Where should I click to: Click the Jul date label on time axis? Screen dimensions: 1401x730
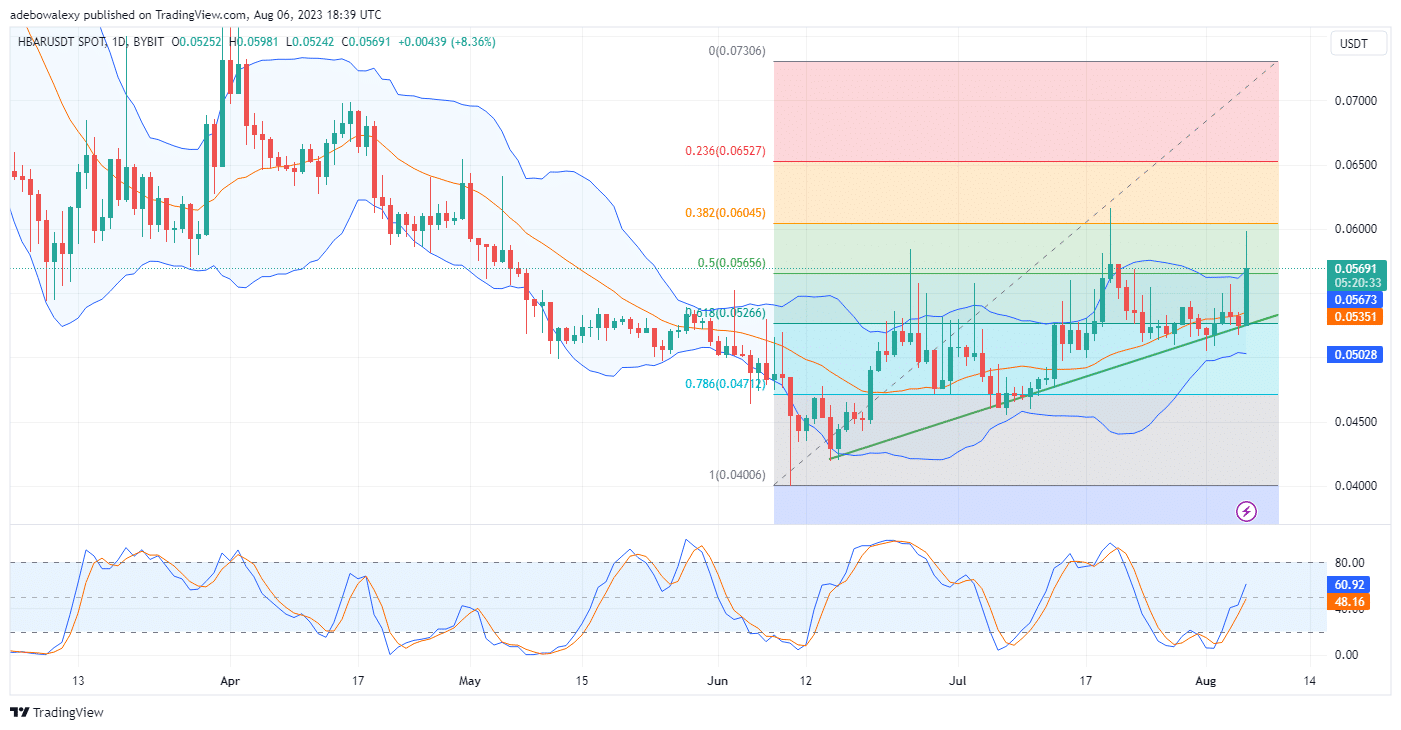tap(958, 681)
